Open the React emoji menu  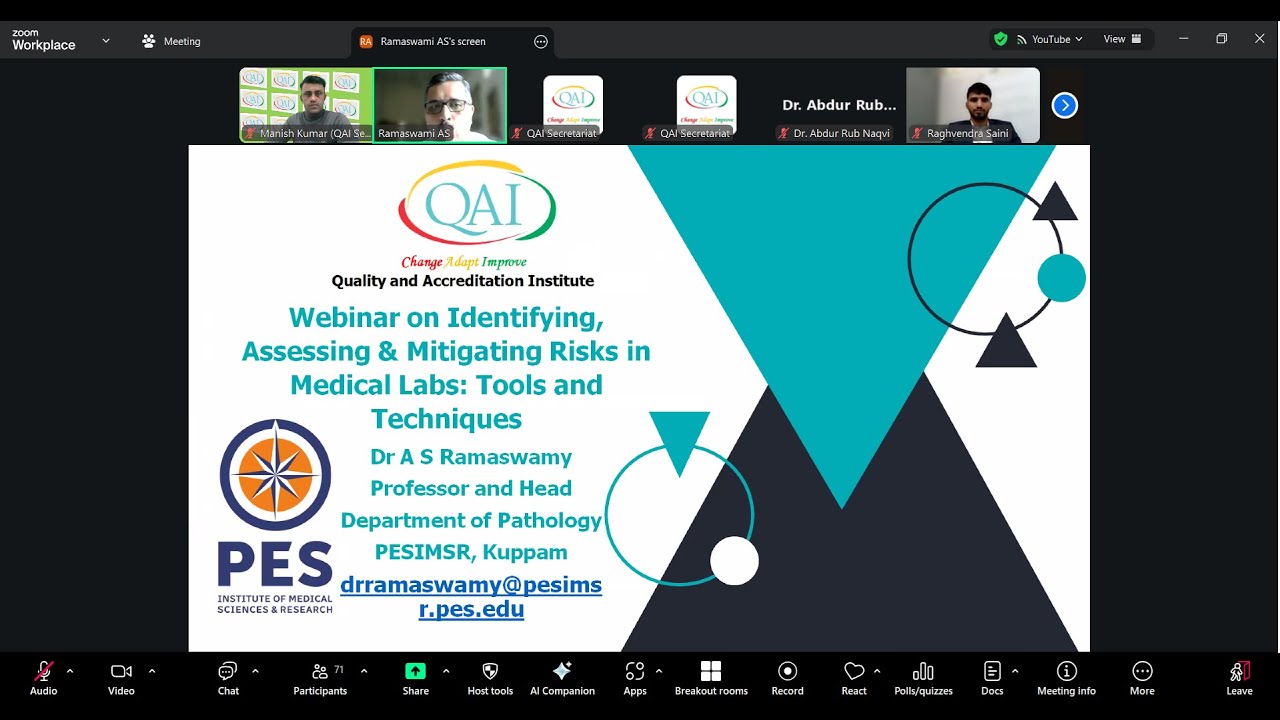point(854,678)
